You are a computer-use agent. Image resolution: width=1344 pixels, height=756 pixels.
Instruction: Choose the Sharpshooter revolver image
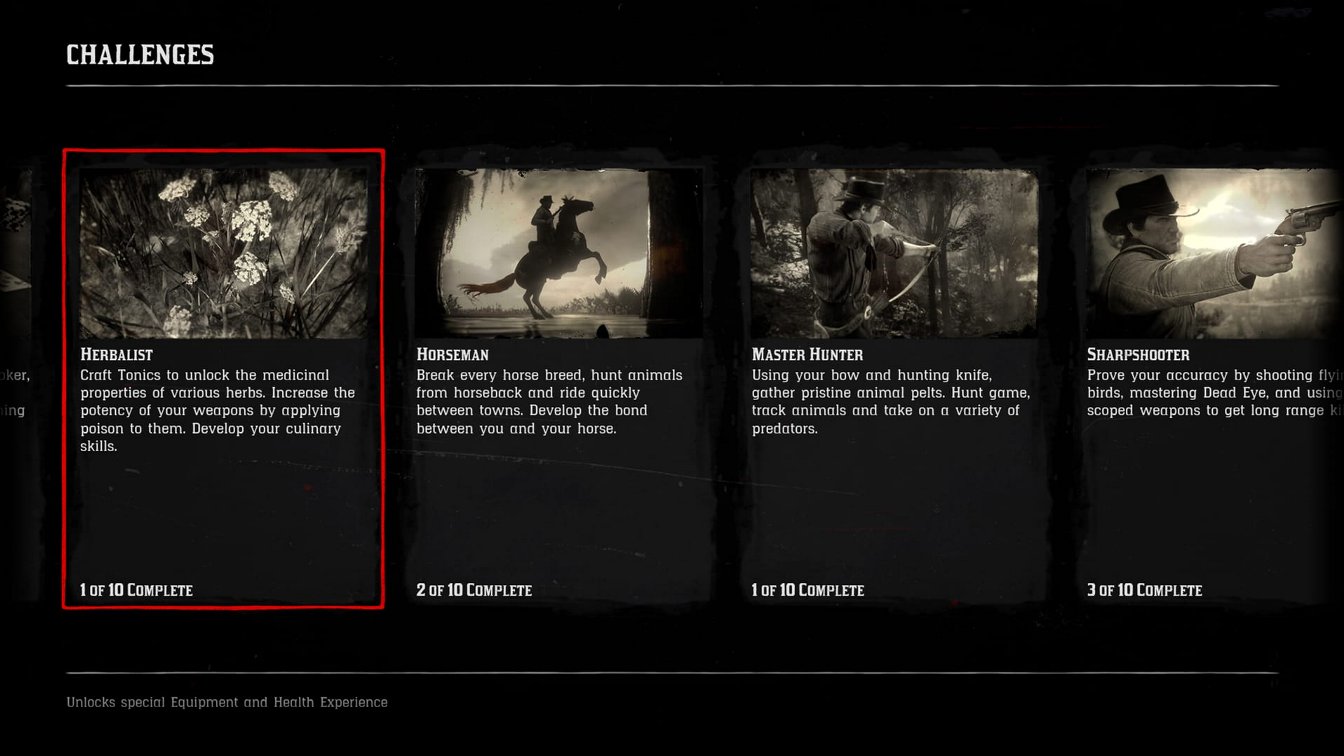coord(1215,253)
